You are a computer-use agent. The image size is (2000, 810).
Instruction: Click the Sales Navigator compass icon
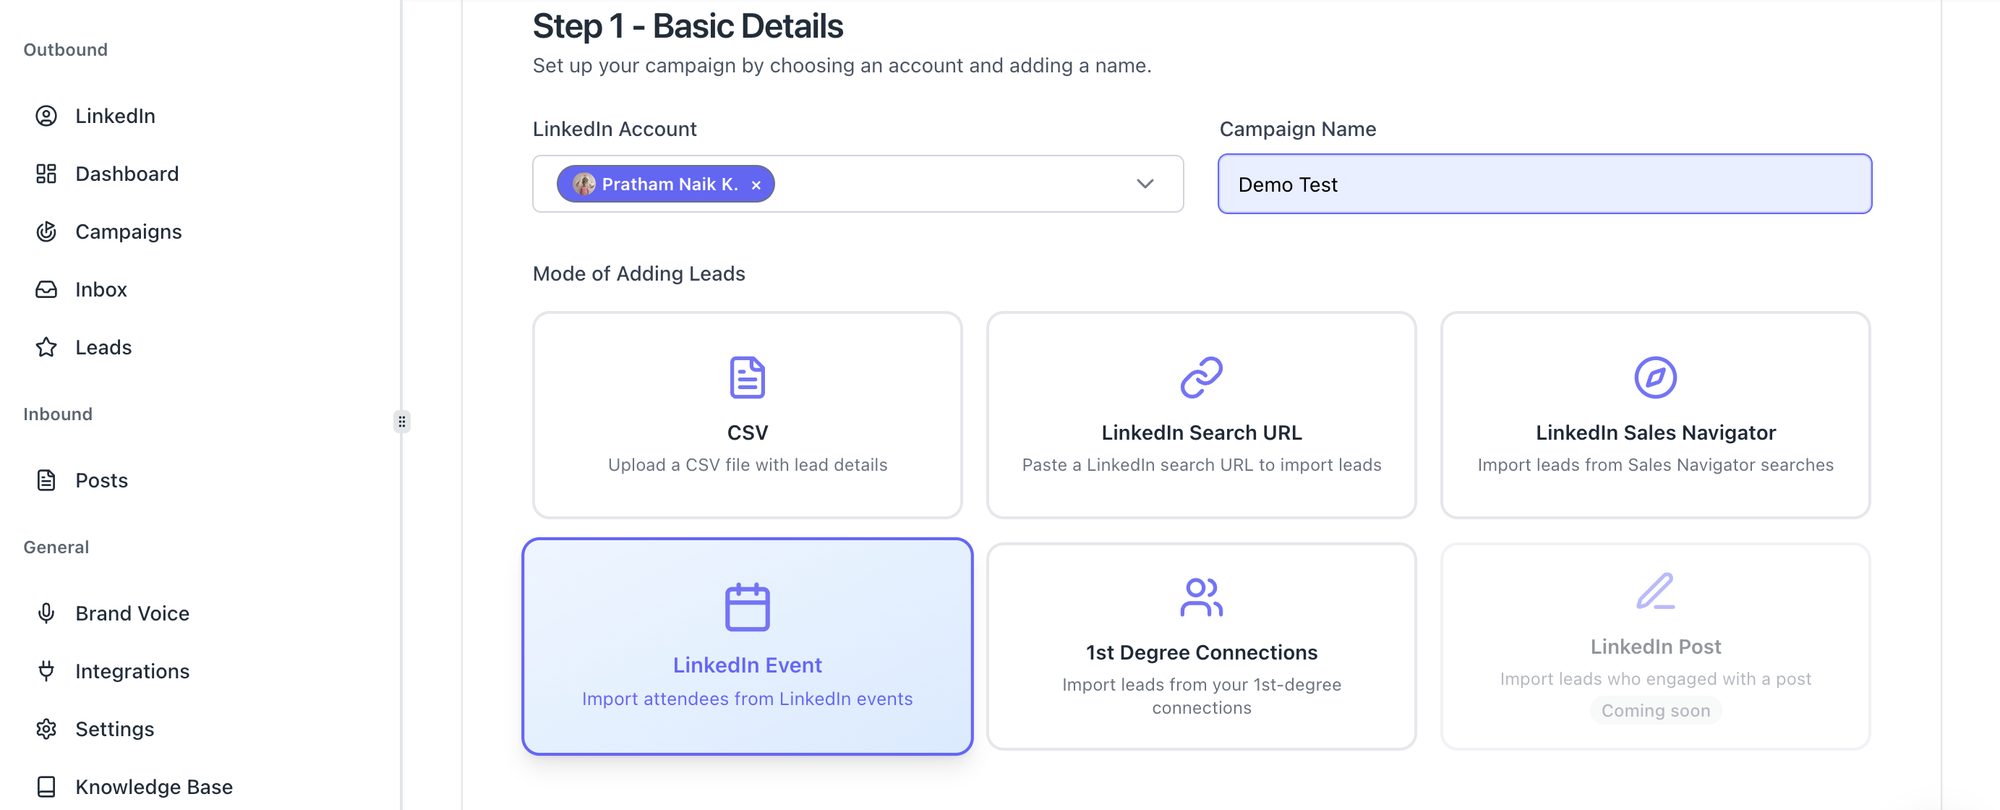(x=1655, y=377)
